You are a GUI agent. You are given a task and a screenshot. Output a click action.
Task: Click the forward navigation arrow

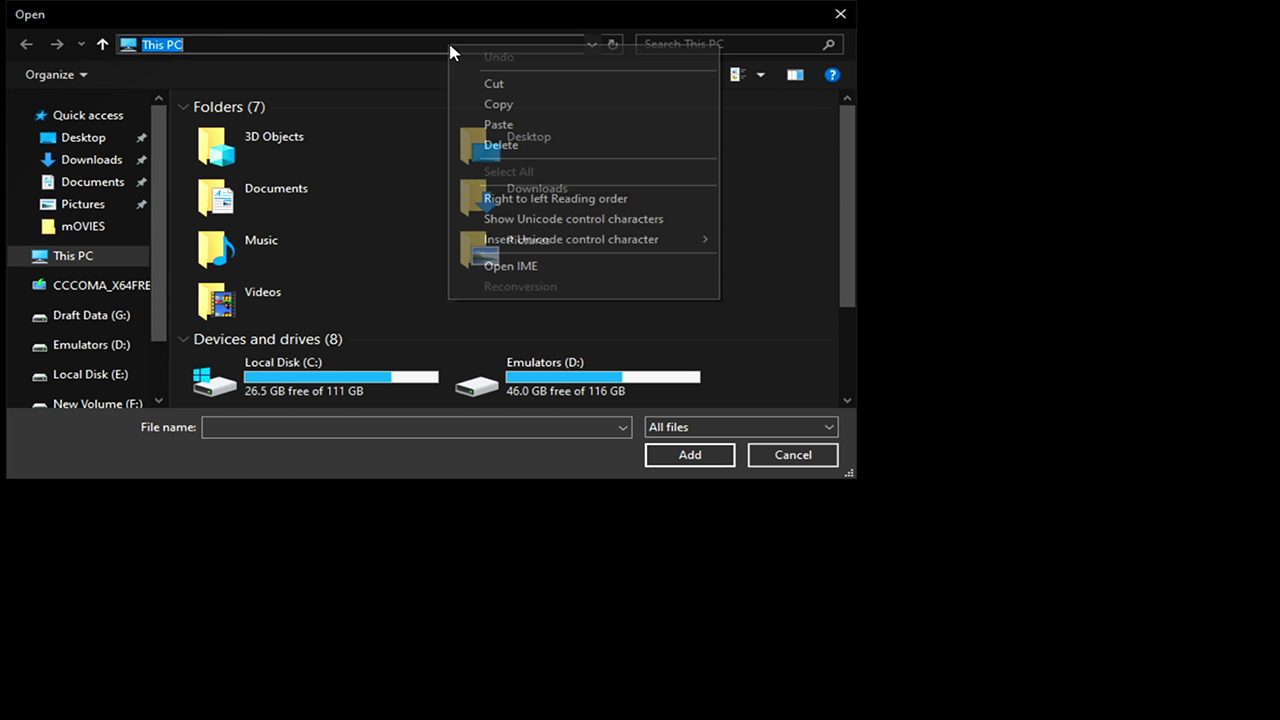click(x=57, y=44)
